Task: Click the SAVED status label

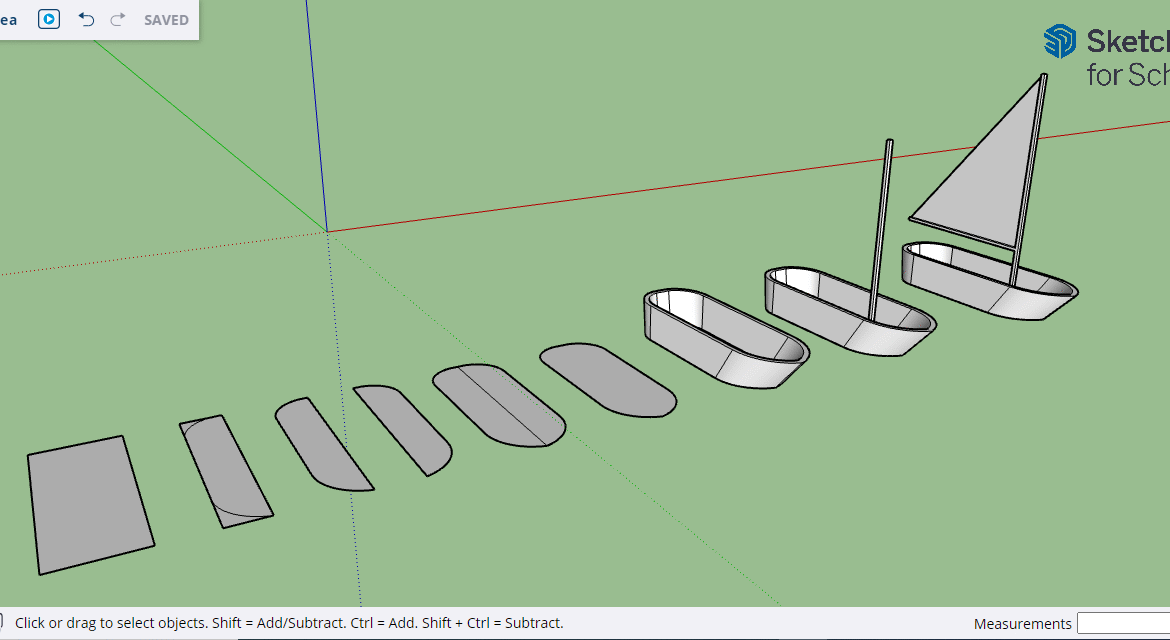Action: click(166, 20)
